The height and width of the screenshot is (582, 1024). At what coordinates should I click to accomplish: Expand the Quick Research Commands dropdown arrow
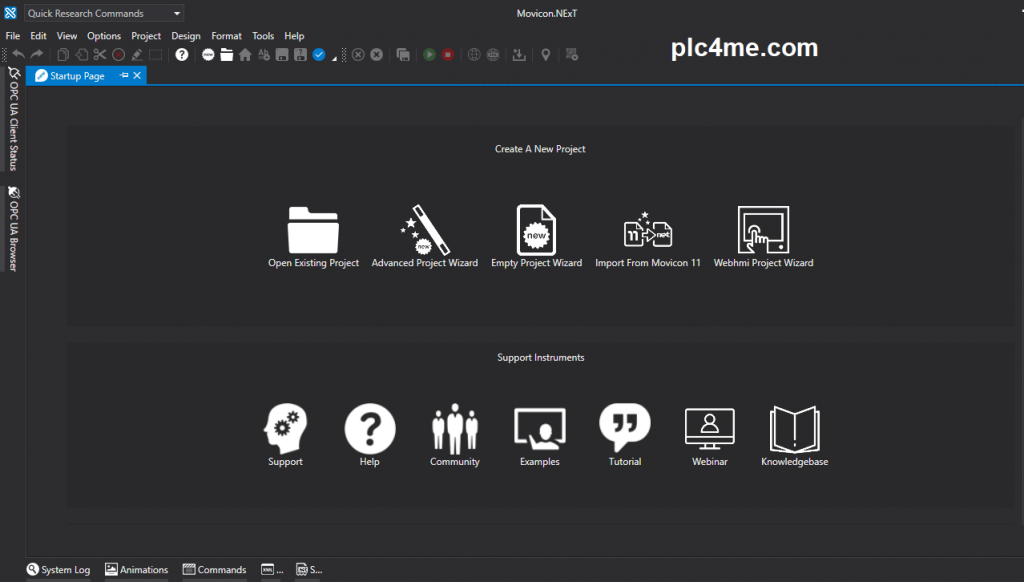pos(177,13)
